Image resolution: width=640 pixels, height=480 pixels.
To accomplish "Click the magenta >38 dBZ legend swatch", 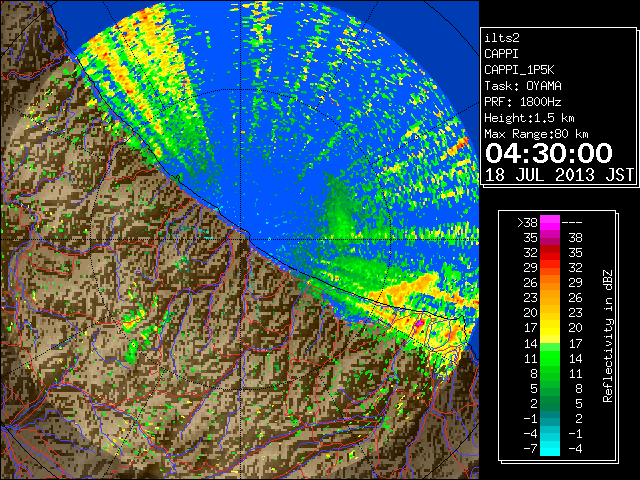I will (550, 222).
